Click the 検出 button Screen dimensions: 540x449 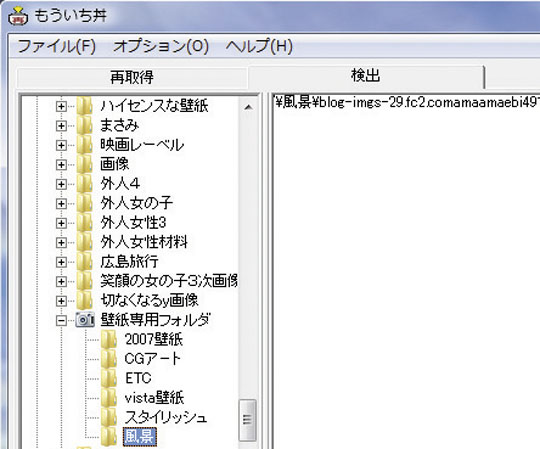click(x=366, y=76)
